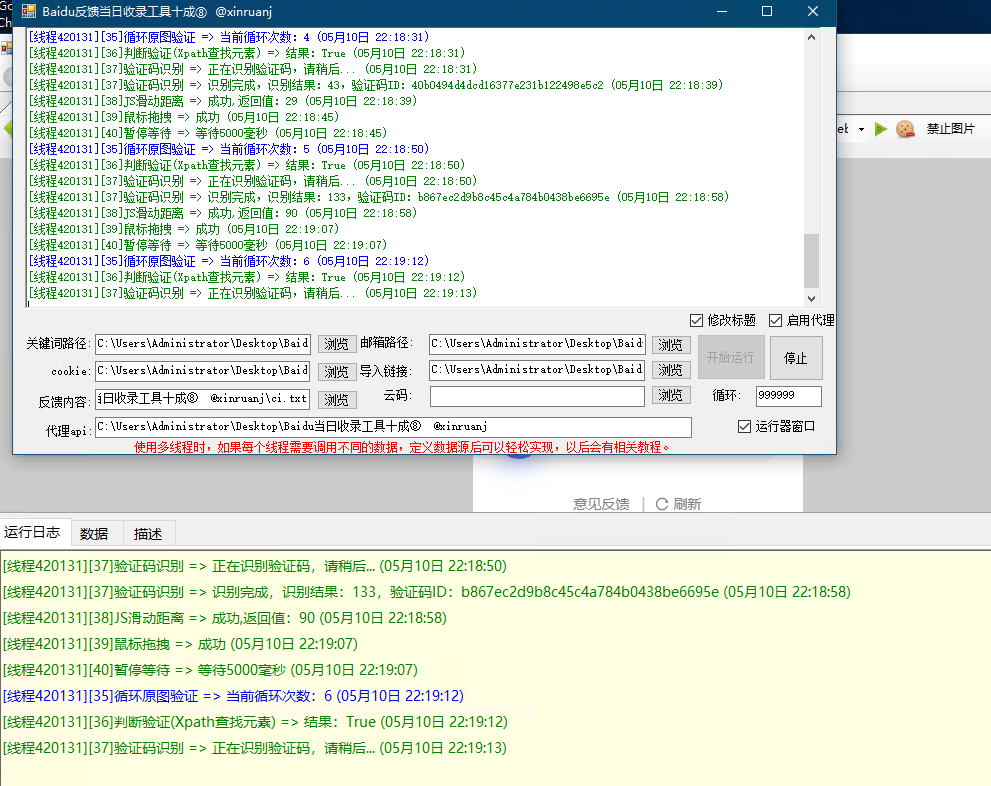The height and width of the screenshot is (786, 991).
Task: In the bottom 运行日志 panel, click the 结果: True line
Action: 255,722
